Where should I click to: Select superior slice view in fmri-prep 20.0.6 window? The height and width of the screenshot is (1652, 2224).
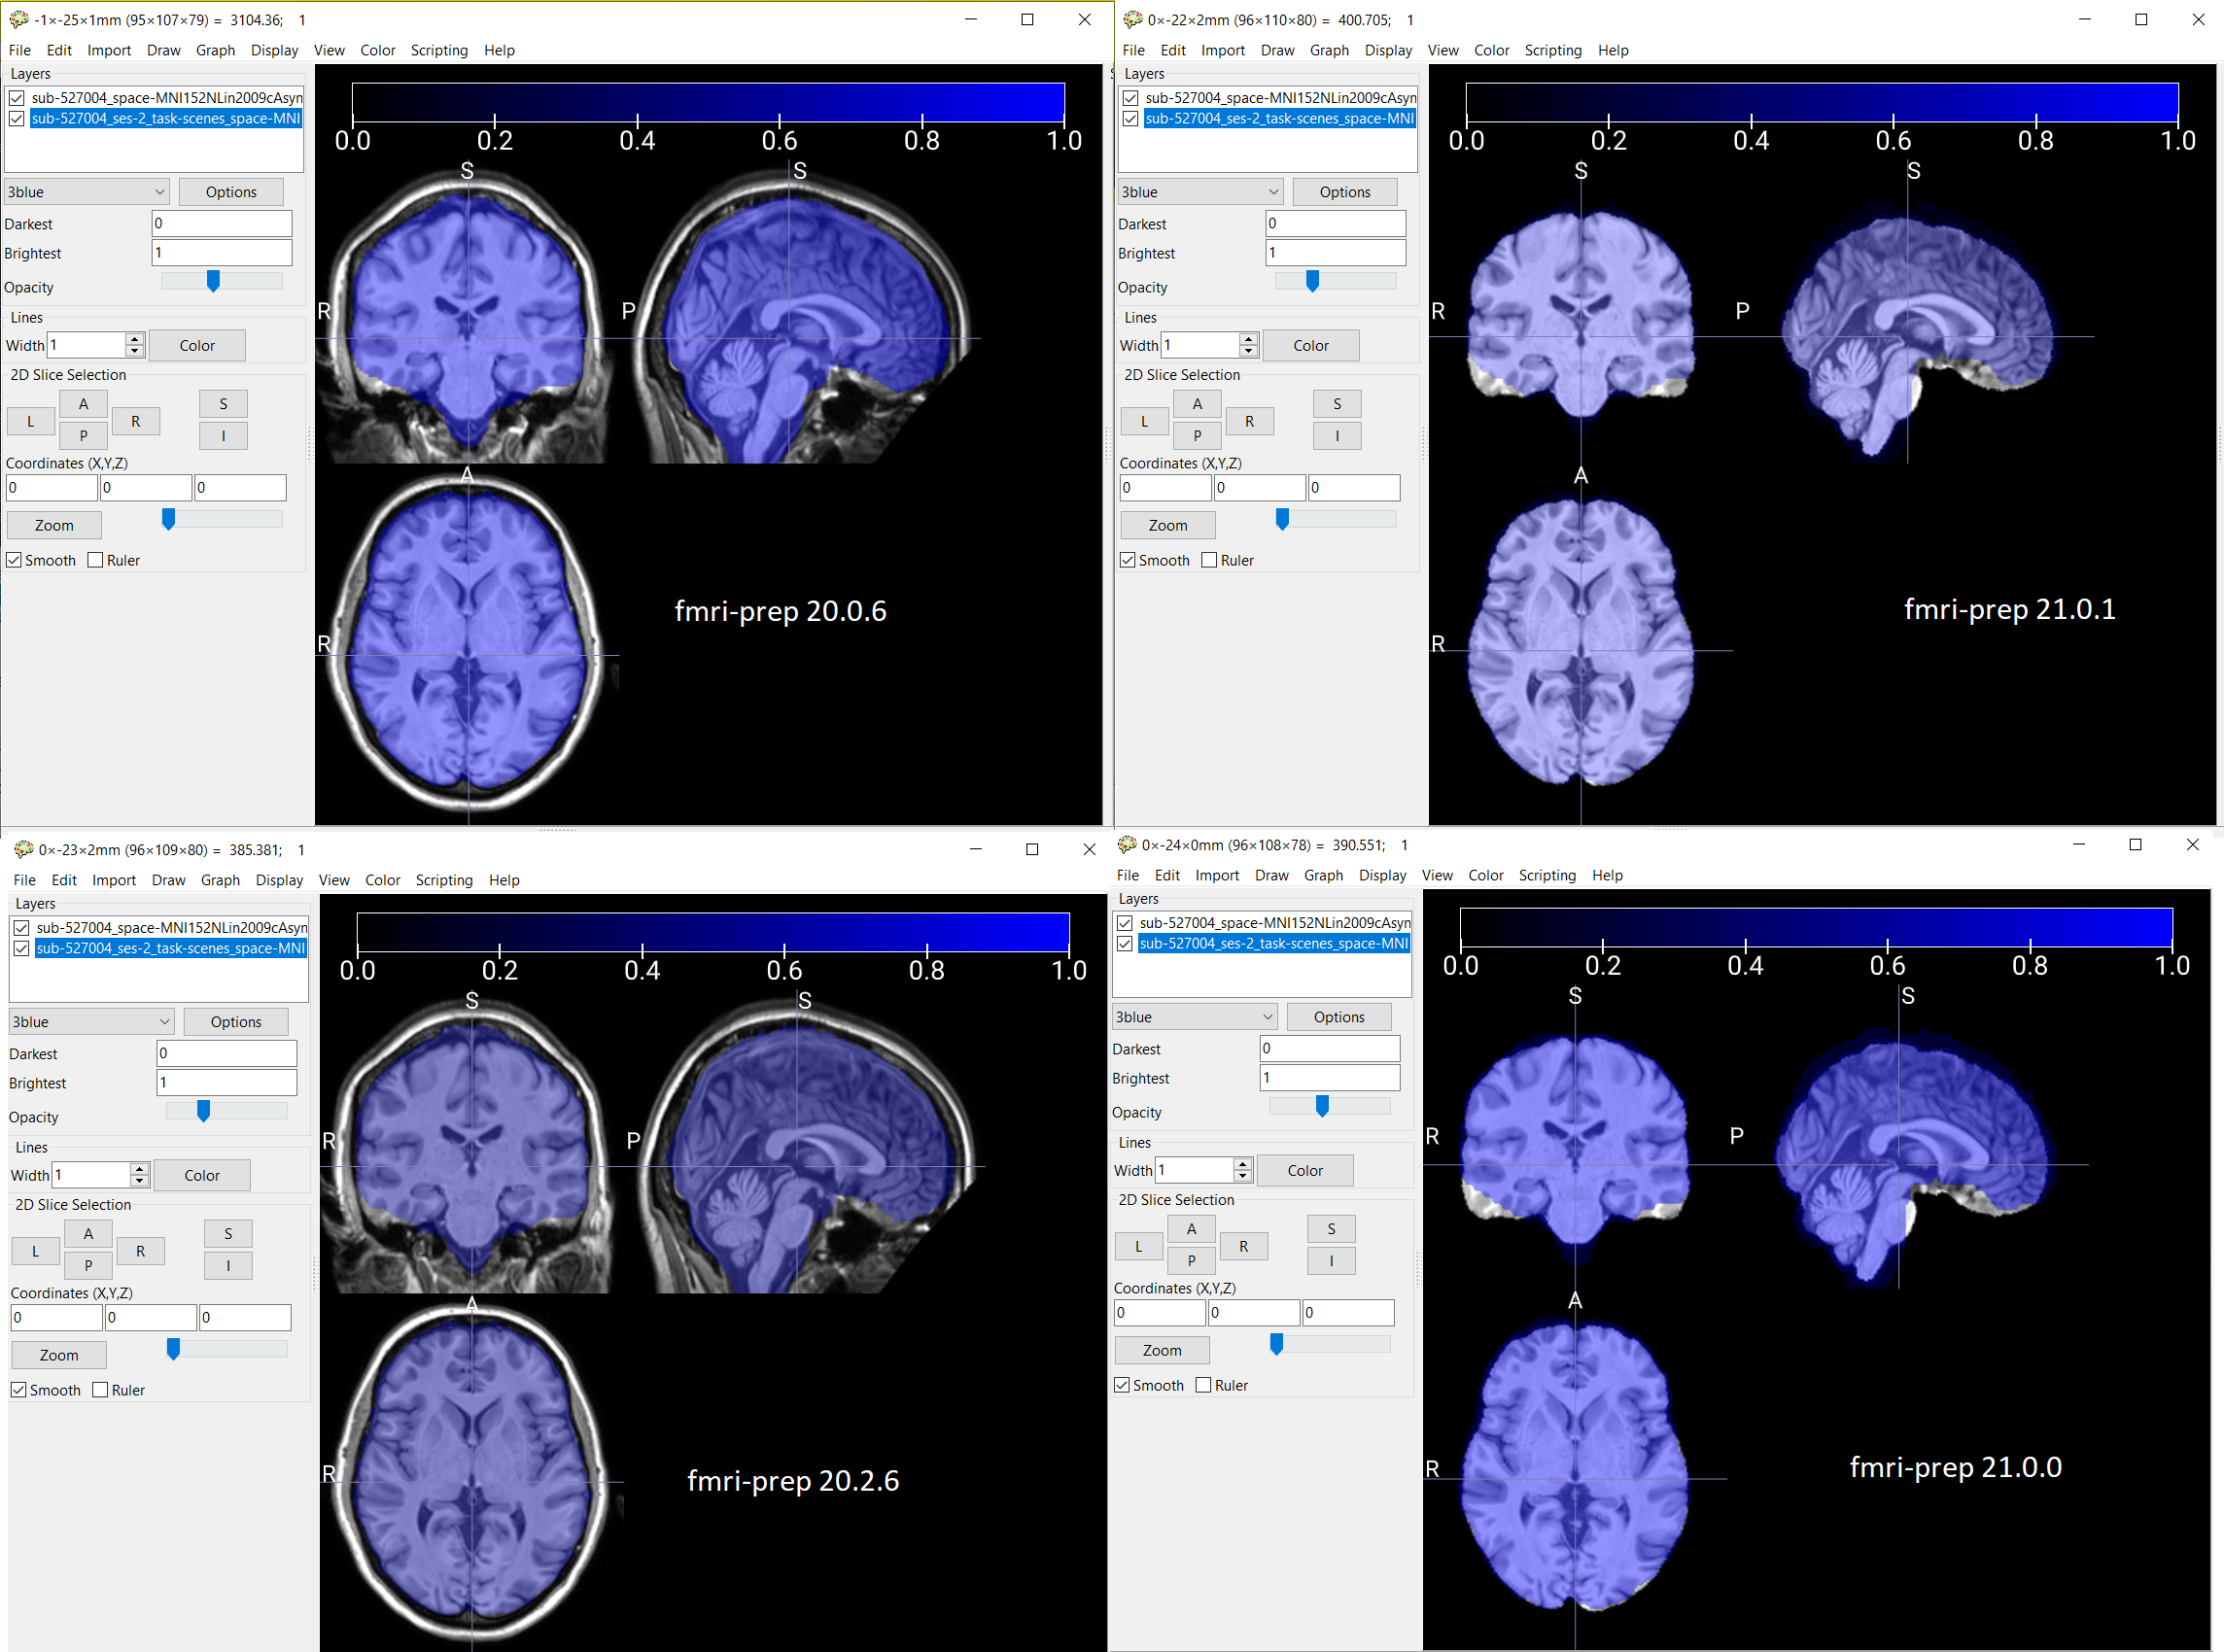coord(223,403)
